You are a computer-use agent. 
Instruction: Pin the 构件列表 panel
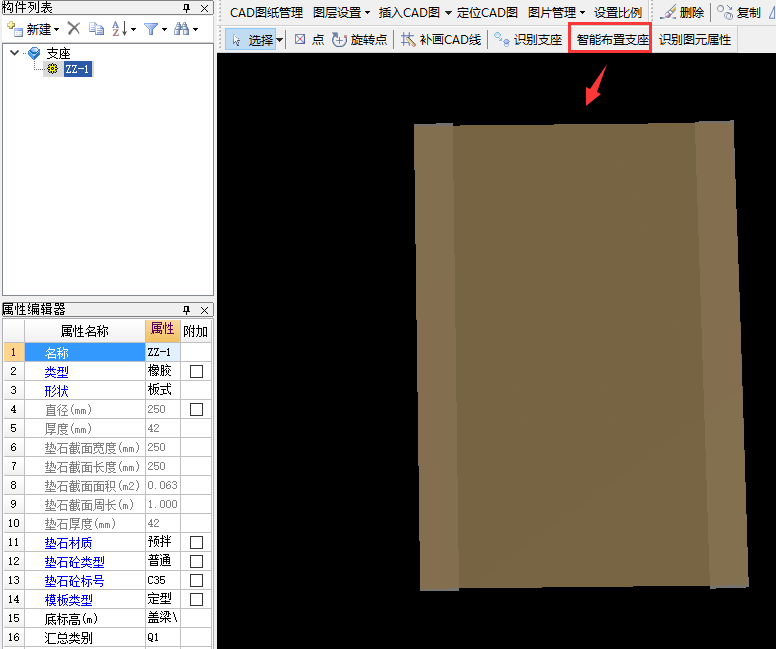(186, 8)
